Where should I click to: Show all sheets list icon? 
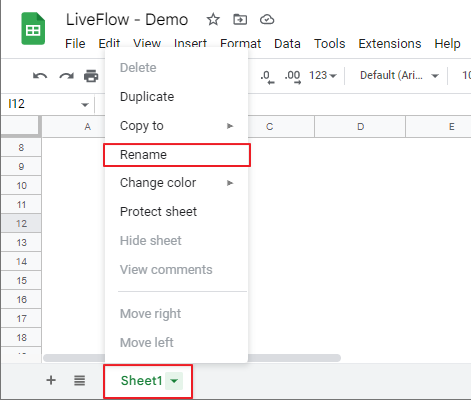coord(79,380)
